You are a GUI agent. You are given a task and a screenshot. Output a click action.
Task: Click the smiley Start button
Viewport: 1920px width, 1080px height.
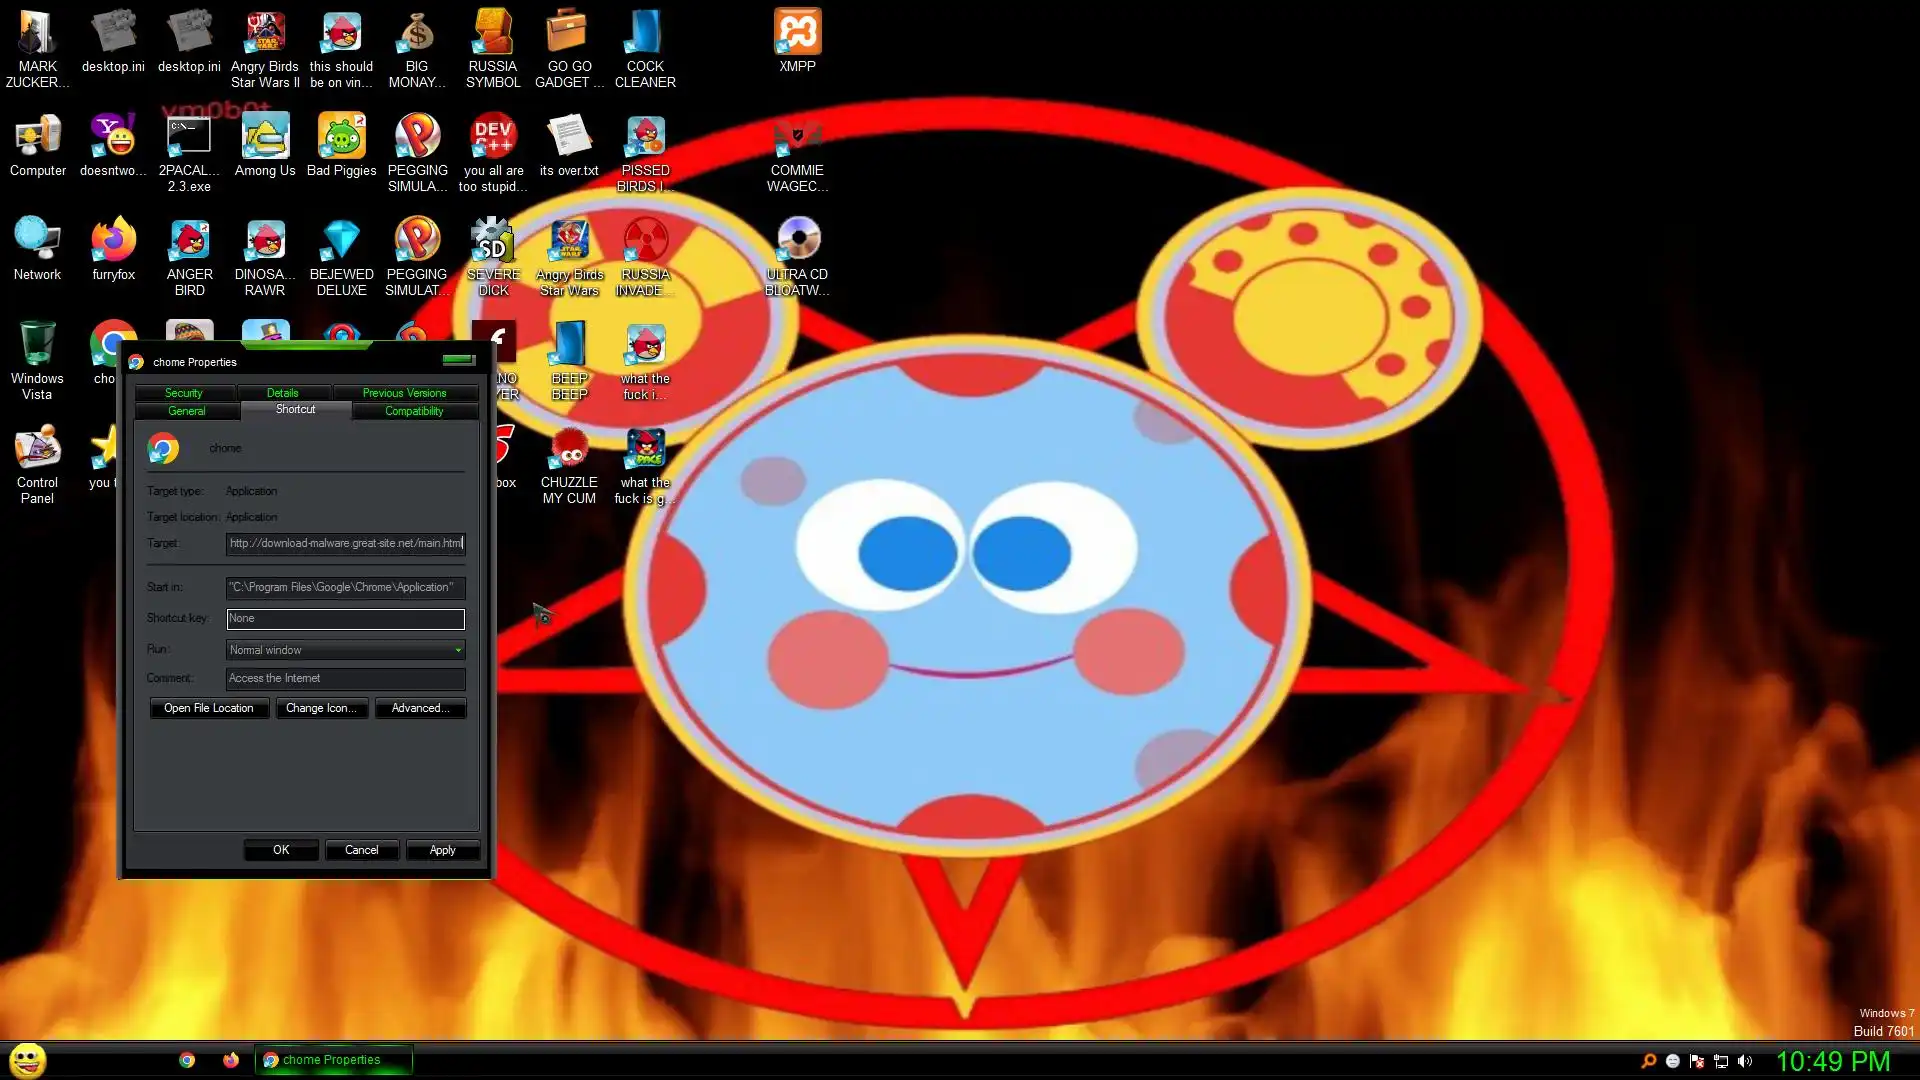[28, 1060]
